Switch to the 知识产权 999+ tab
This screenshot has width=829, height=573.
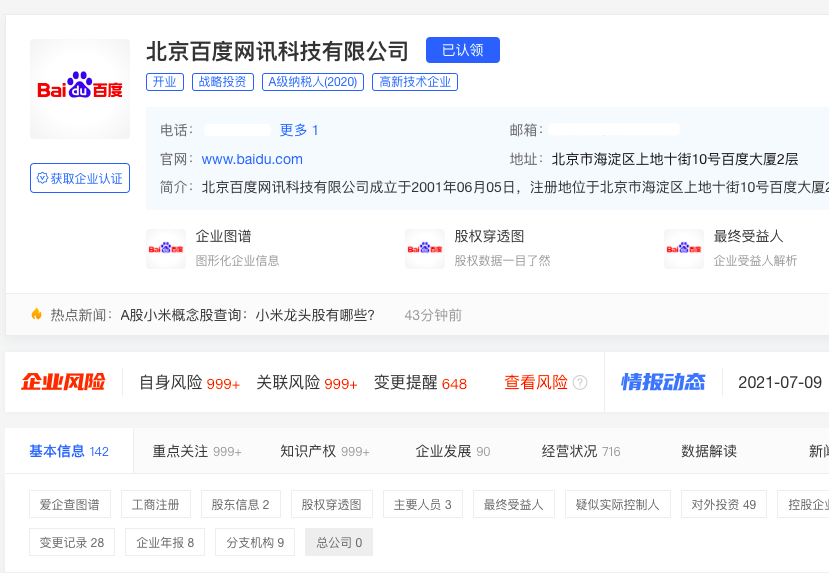pos(325,451)
